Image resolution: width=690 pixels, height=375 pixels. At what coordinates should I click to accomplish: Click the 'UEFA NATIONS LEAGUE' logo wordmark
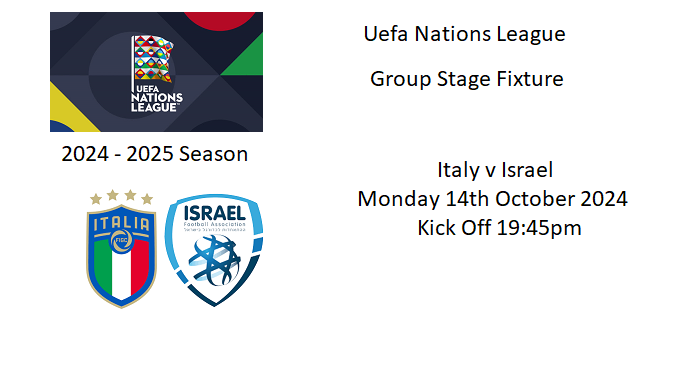[x=156, y=99]
